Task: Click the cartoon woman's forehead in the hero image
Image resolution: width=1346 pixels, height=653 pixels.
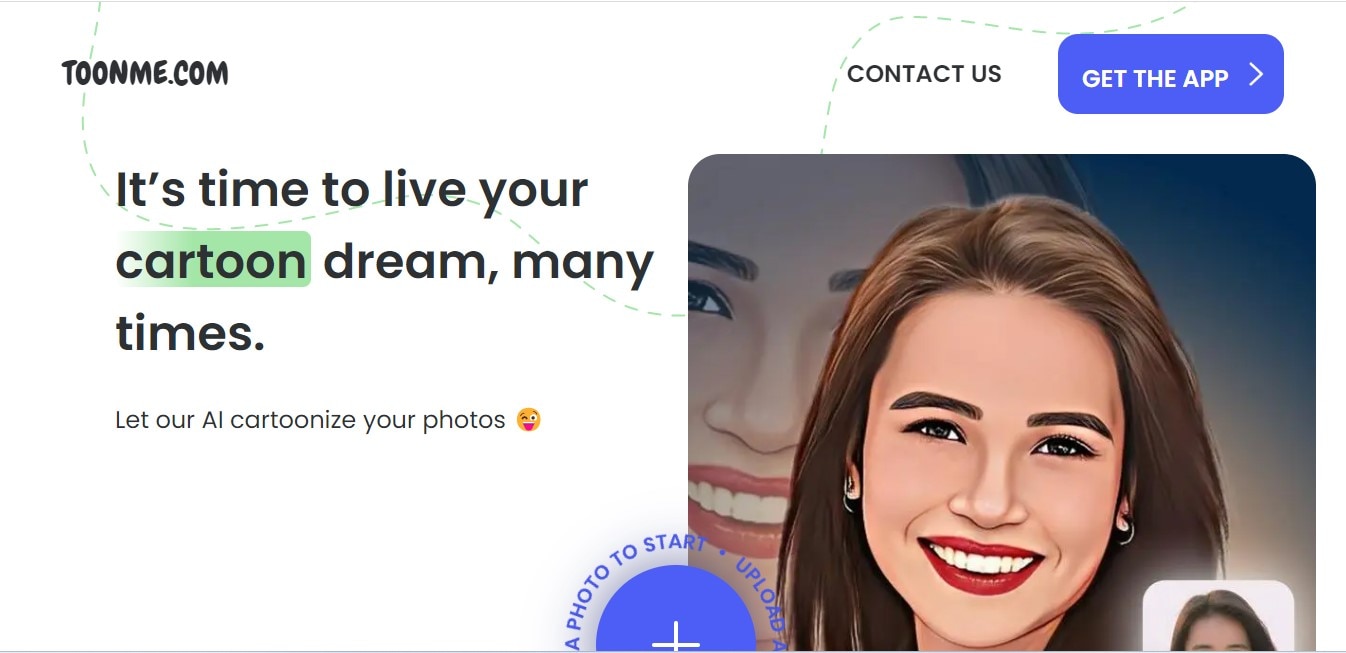Action: click(x=1000, y=340)
